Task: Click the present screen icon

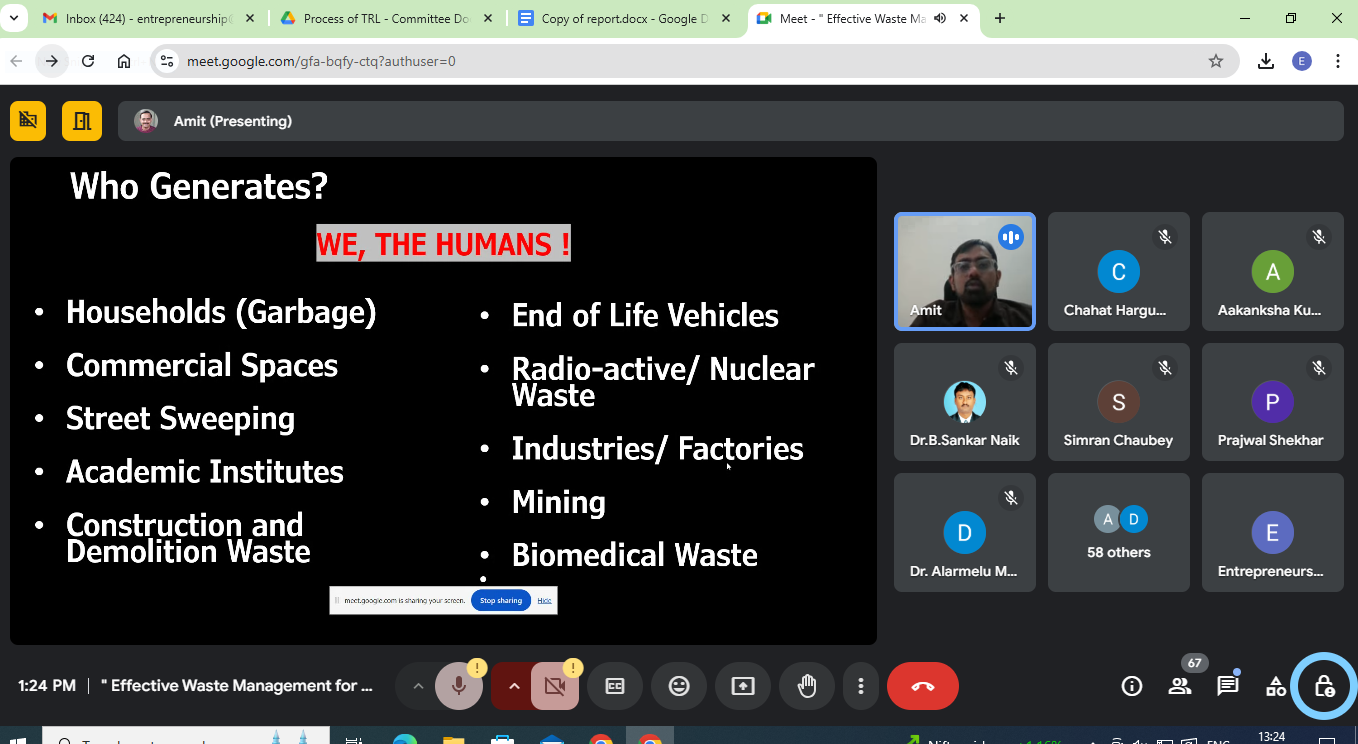Action: (743, 686)
